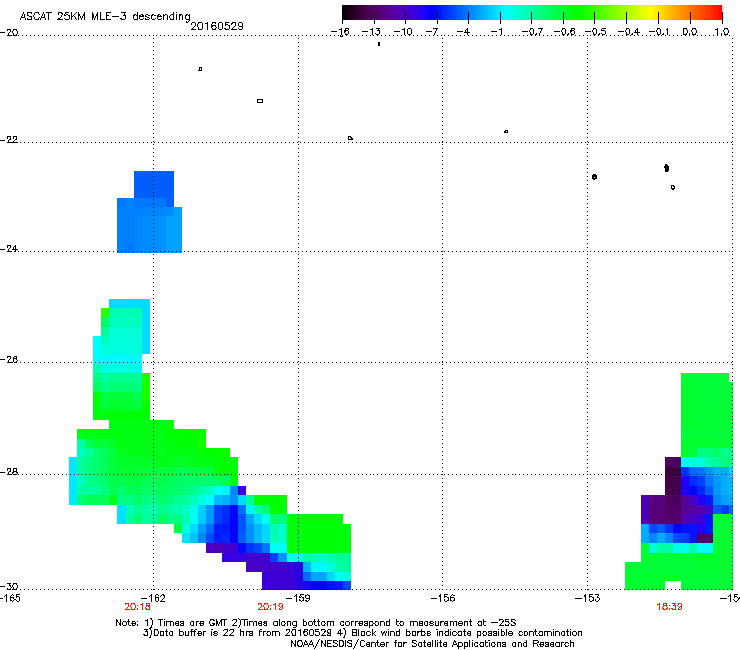
Task: Pick the black end of the colorbar
Action: [347, 13]
